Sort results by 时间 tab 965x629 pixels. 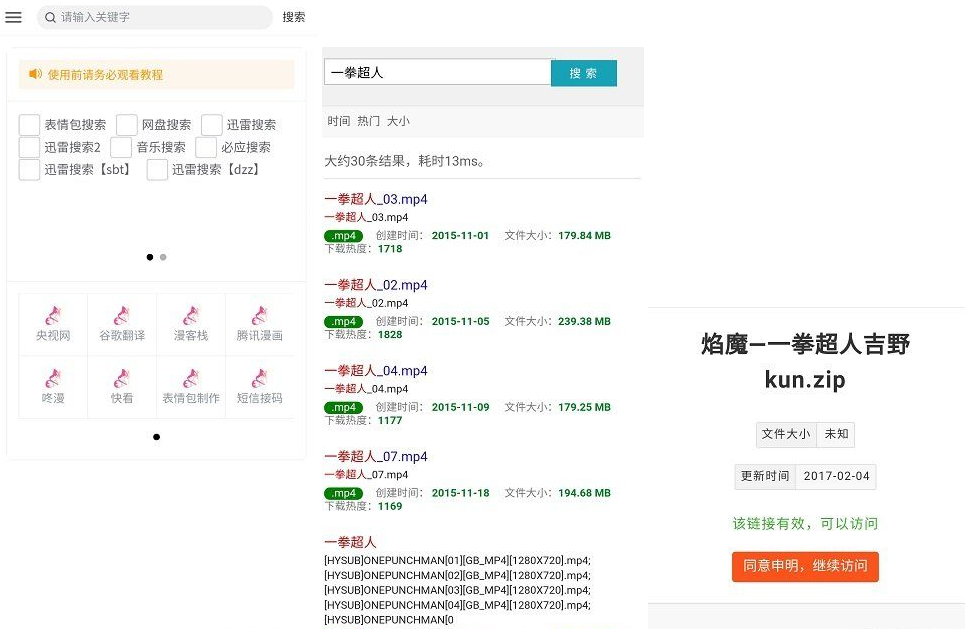[339, 121]
